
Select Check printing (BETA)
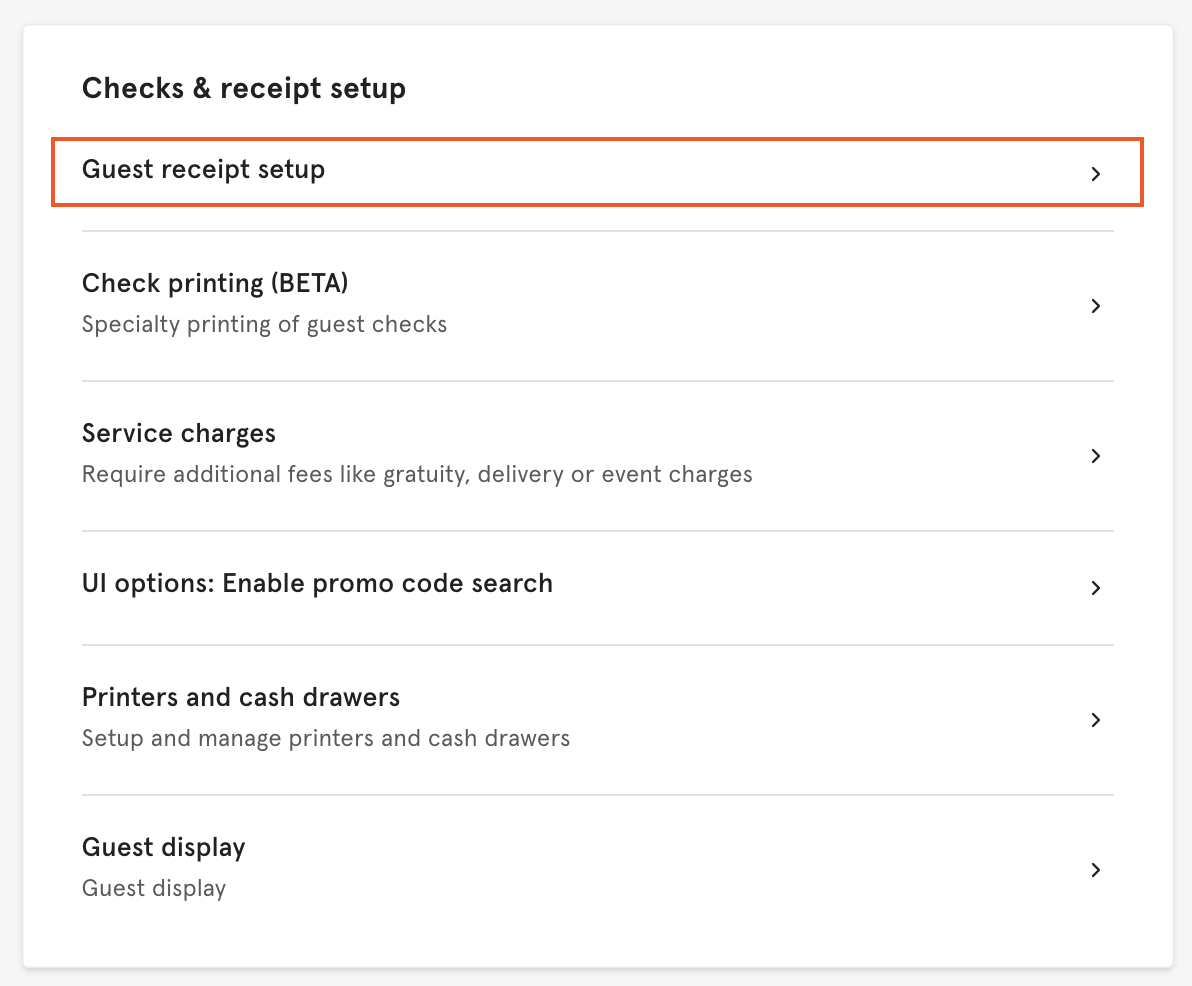(215, 283)
